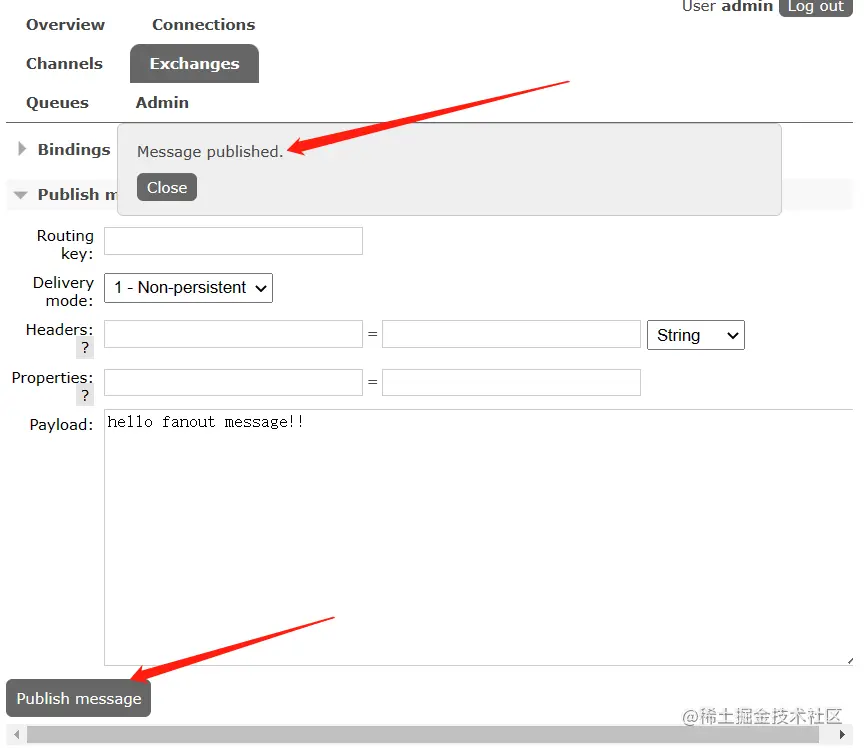Focus the Routing key input field
Viewport: 864px width, 748px height.
pos(234,241)
